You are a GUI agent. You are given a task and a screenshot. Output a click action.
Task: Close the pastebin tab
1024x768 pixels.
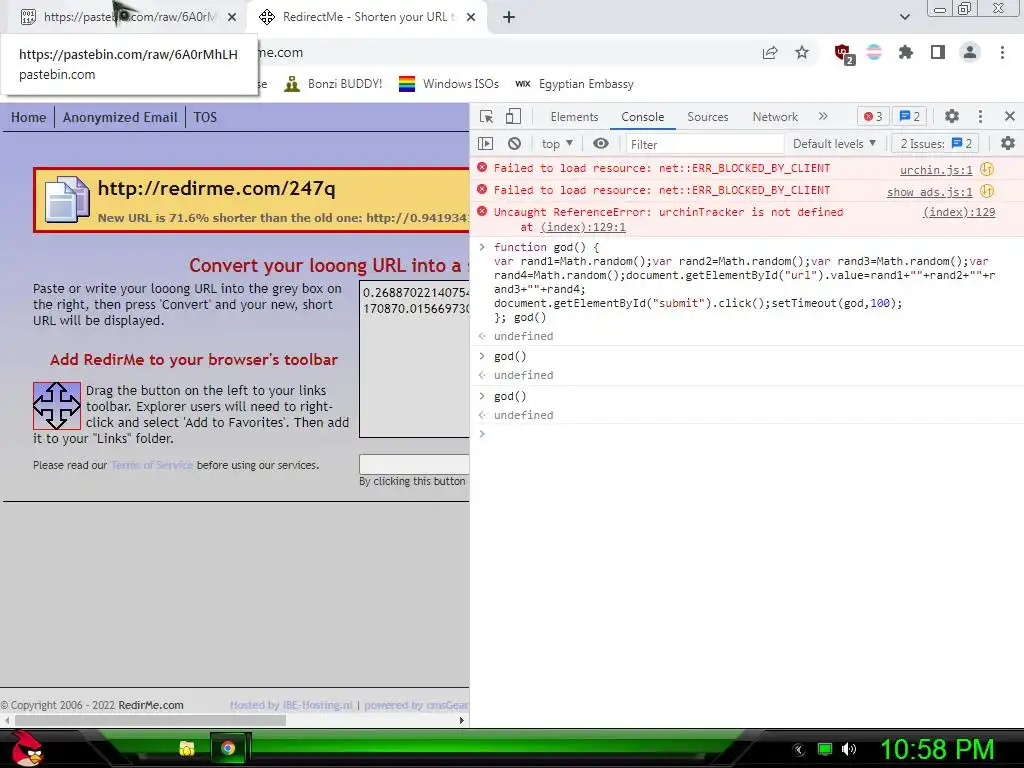[232, 18]
